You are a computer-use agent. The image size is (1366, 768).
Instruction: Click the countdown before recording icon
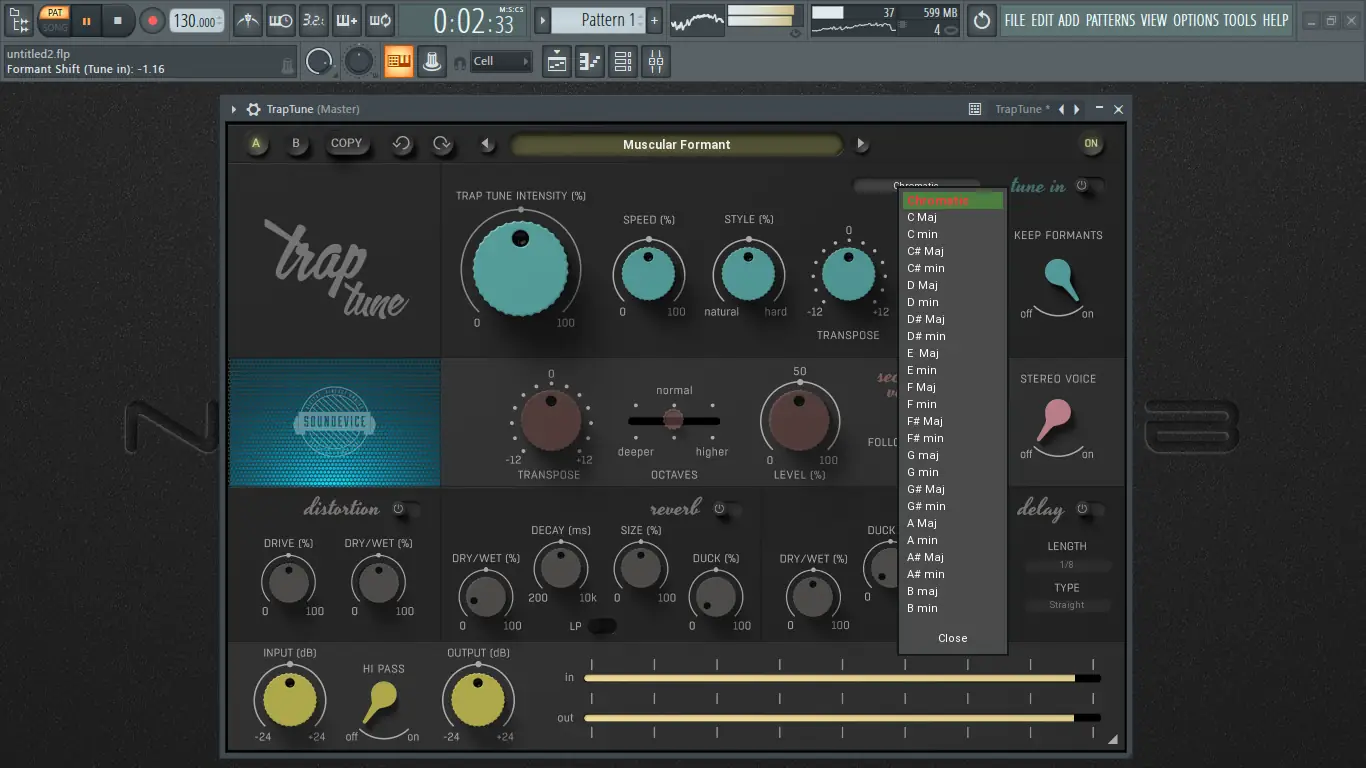314,20
